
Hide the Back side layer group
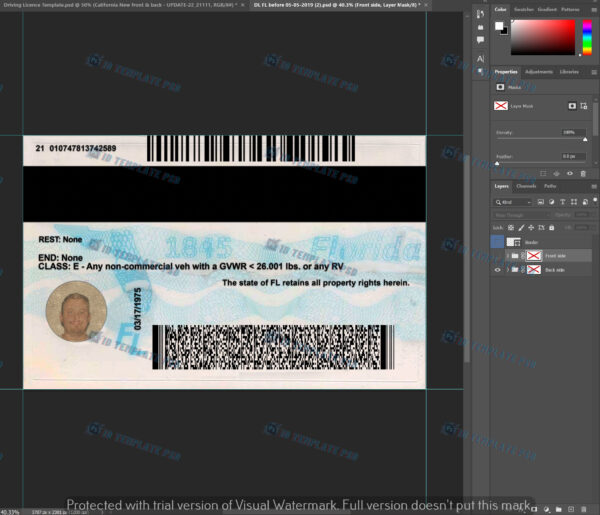[497, 270]
